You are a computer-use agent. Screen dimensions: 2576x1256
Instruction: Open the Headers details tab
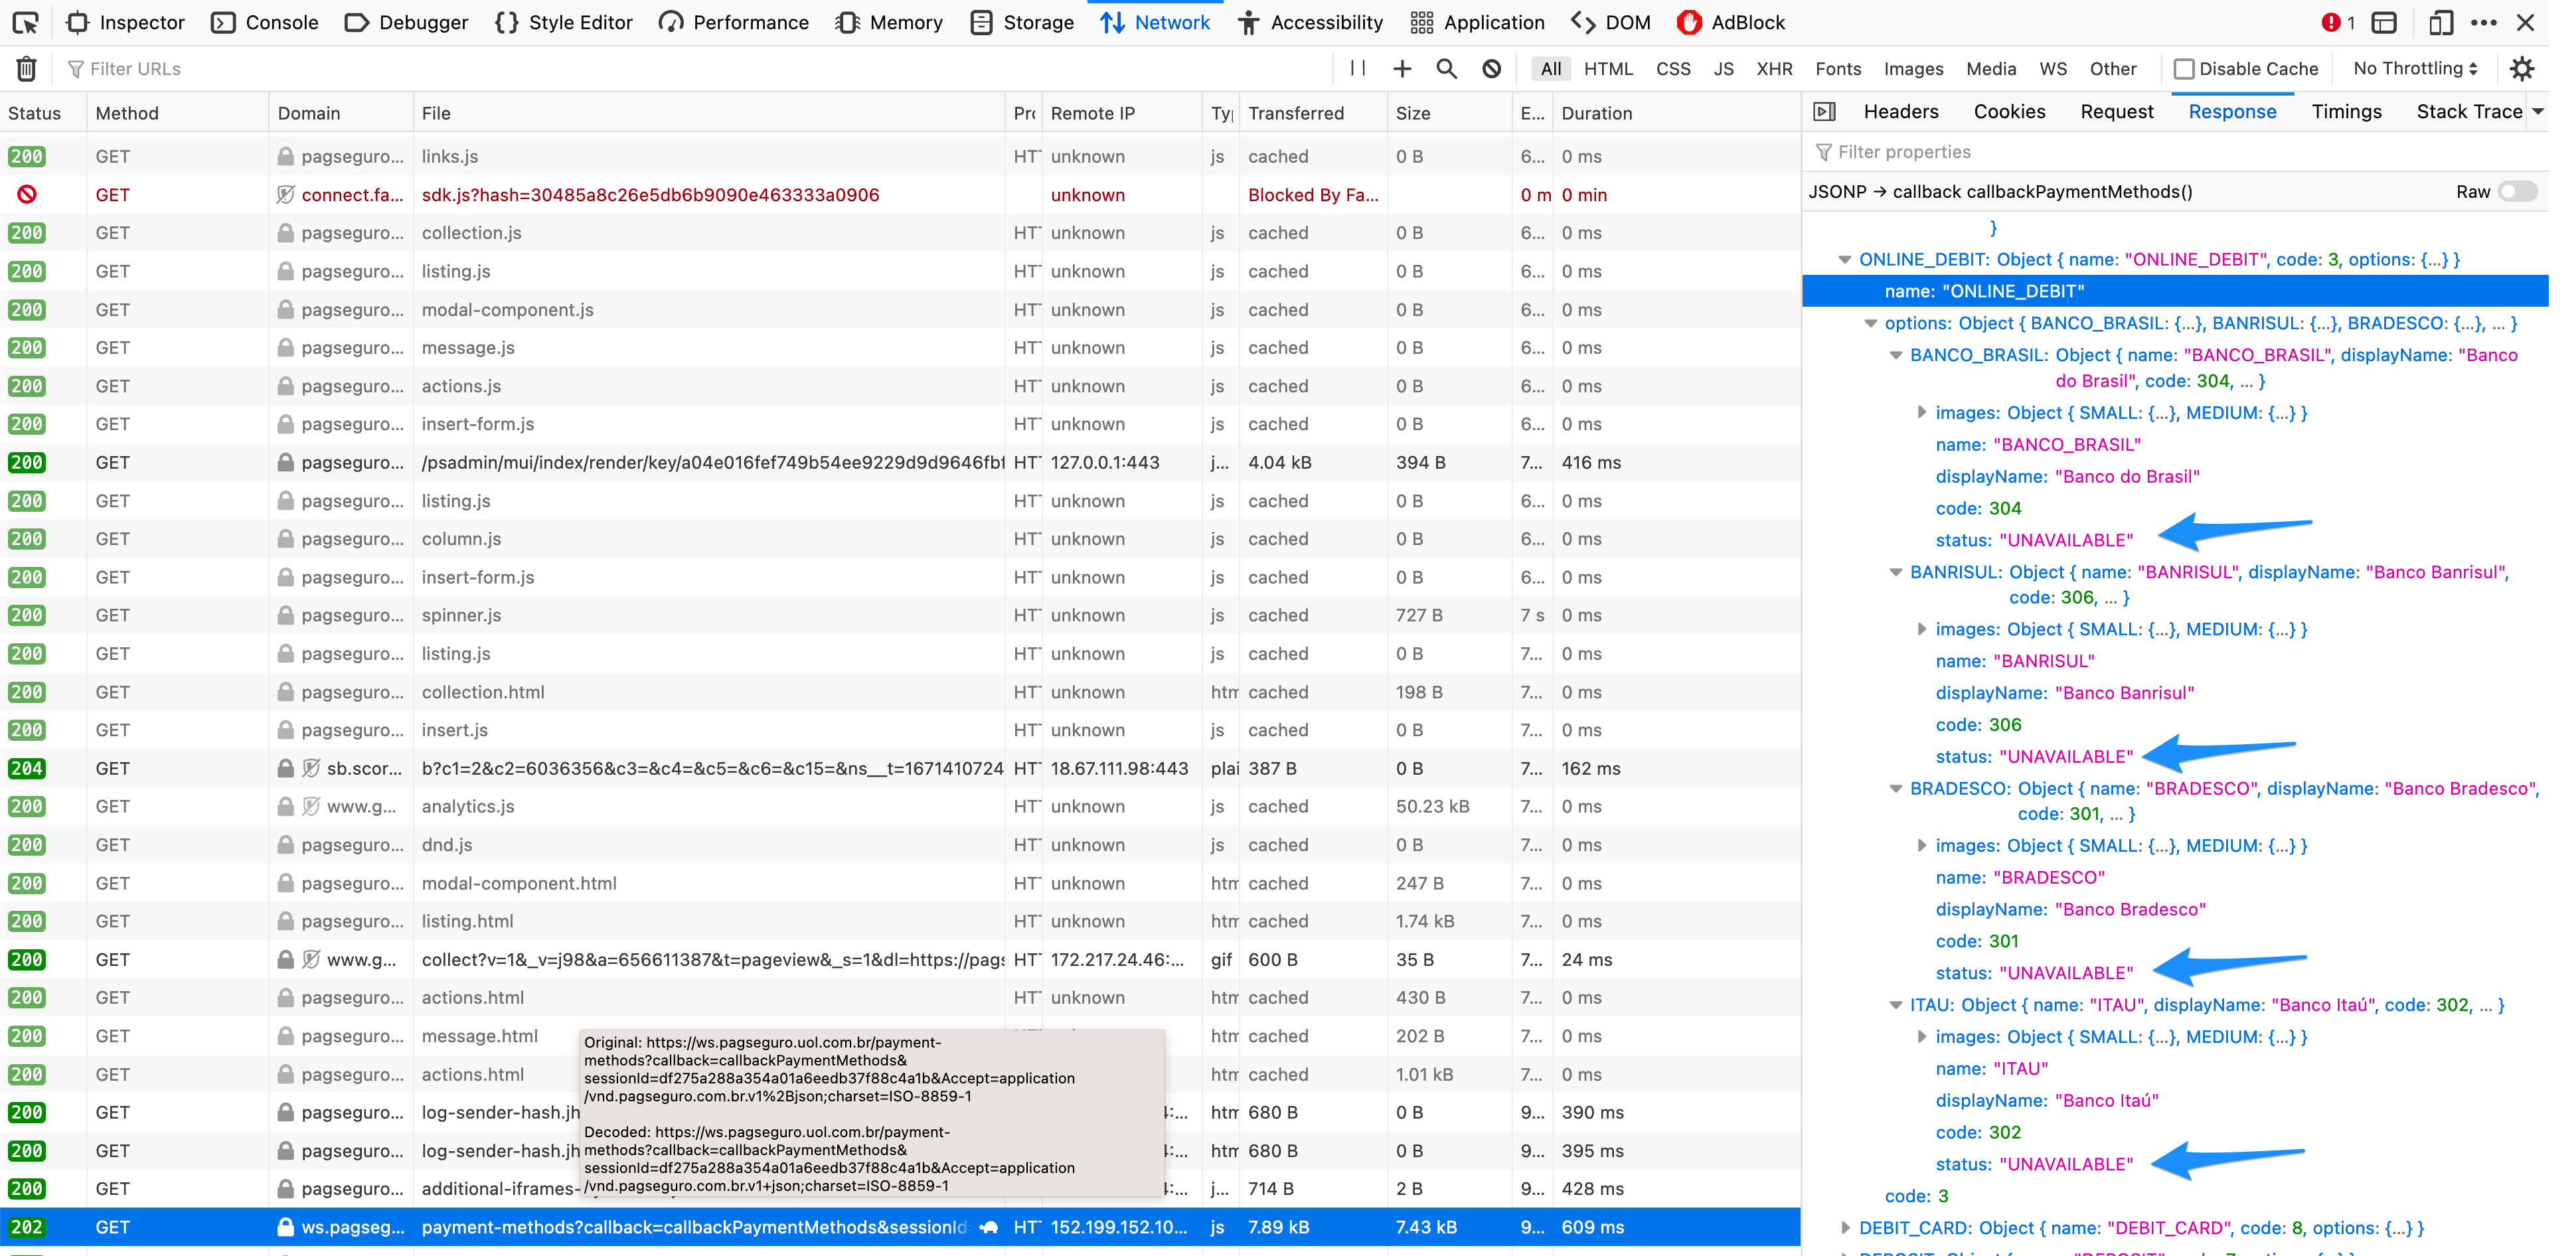[1901, 112]
